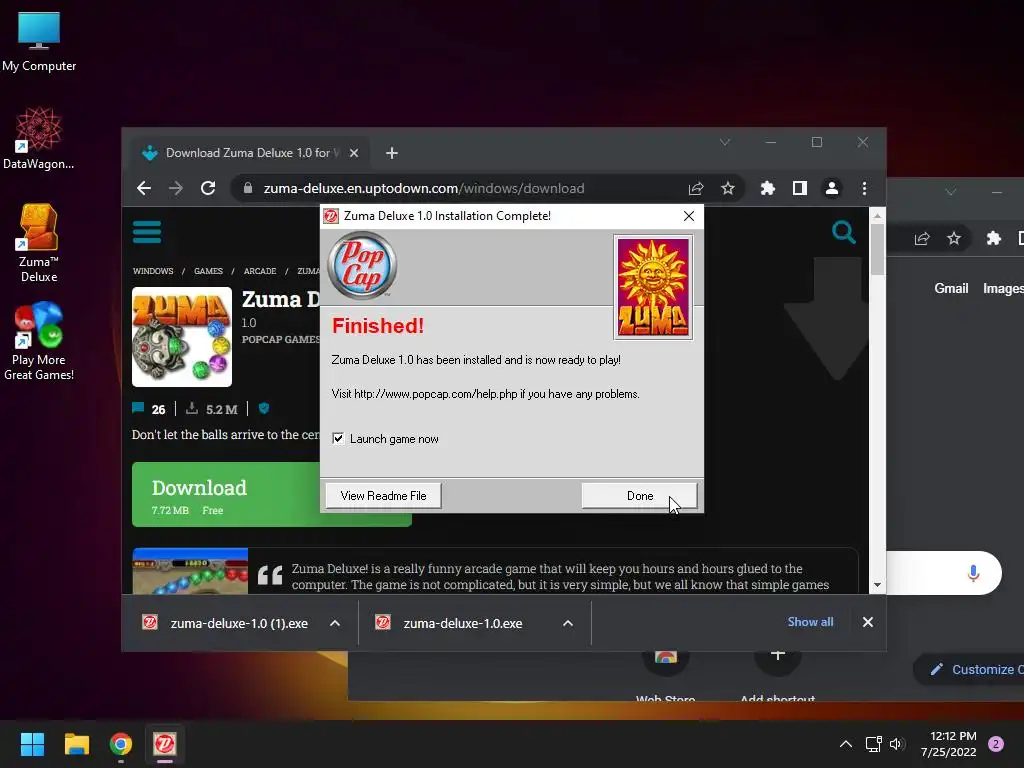Open the tab search chevron in front Chrome window
This screenshot has height=768, width=1024.
coord(724,142)
